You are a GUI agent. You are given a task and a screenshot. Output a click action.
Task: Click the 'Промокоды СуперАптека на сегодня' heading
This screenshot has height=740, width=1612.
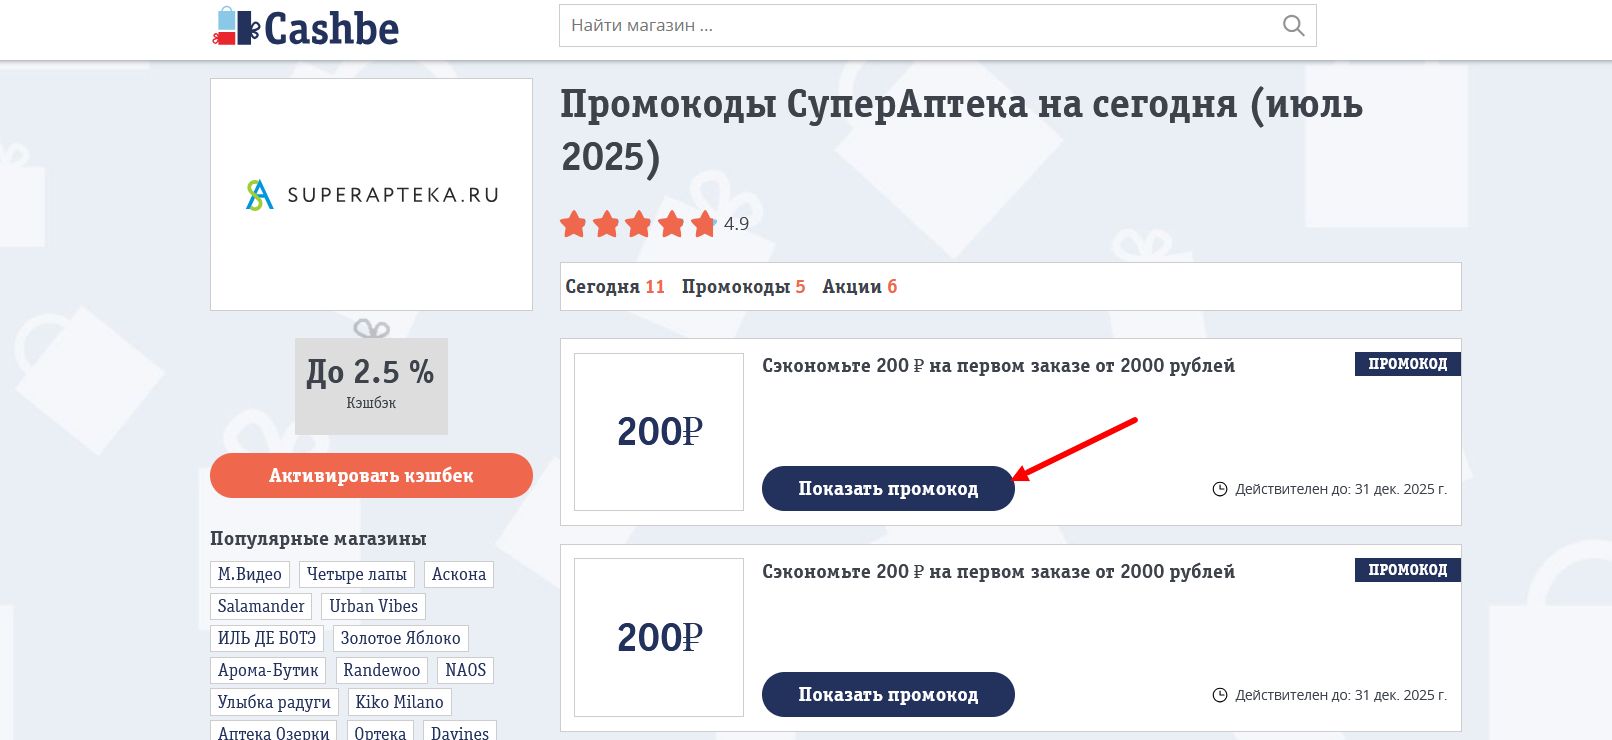(961, 131)
